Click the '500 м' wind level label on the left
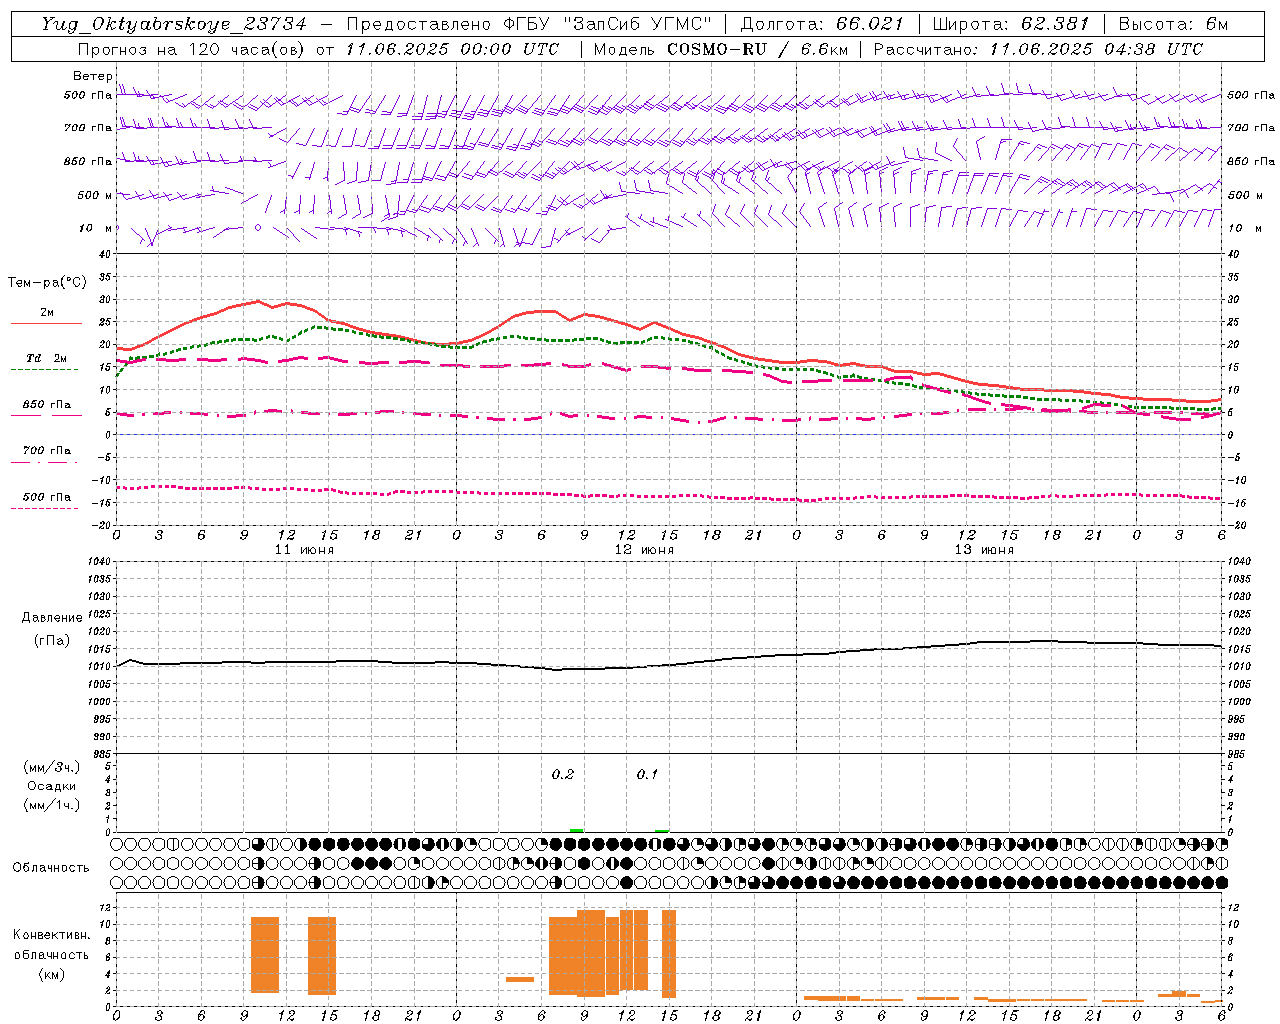The image size is (1280, 1024). [x=95, y=195]
